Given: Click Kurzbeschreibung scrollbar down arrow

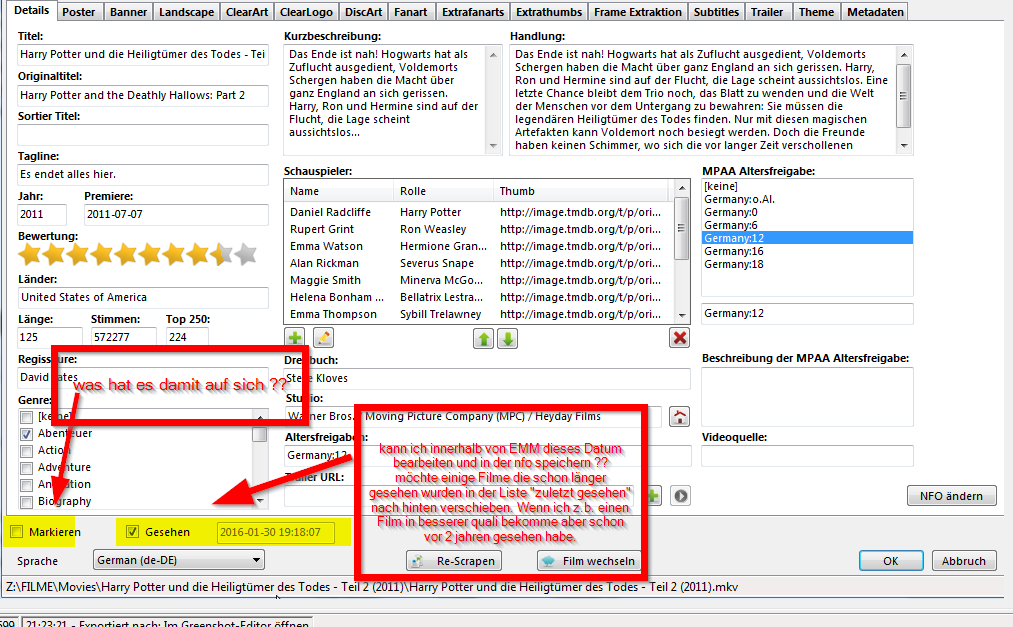Looking at the screenshot, I should (x=494, y=146).
